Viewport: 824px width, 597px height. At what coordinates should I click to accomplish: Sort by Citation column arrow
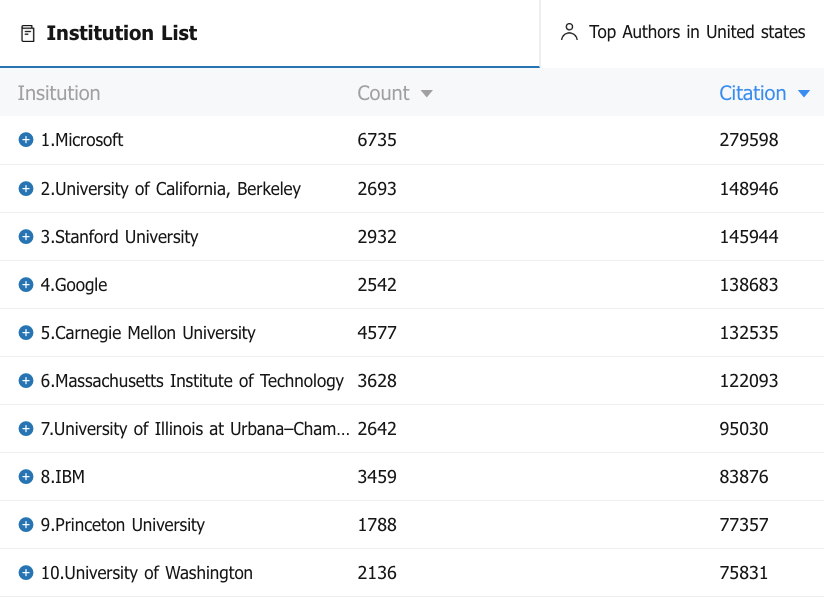(804, 94)
